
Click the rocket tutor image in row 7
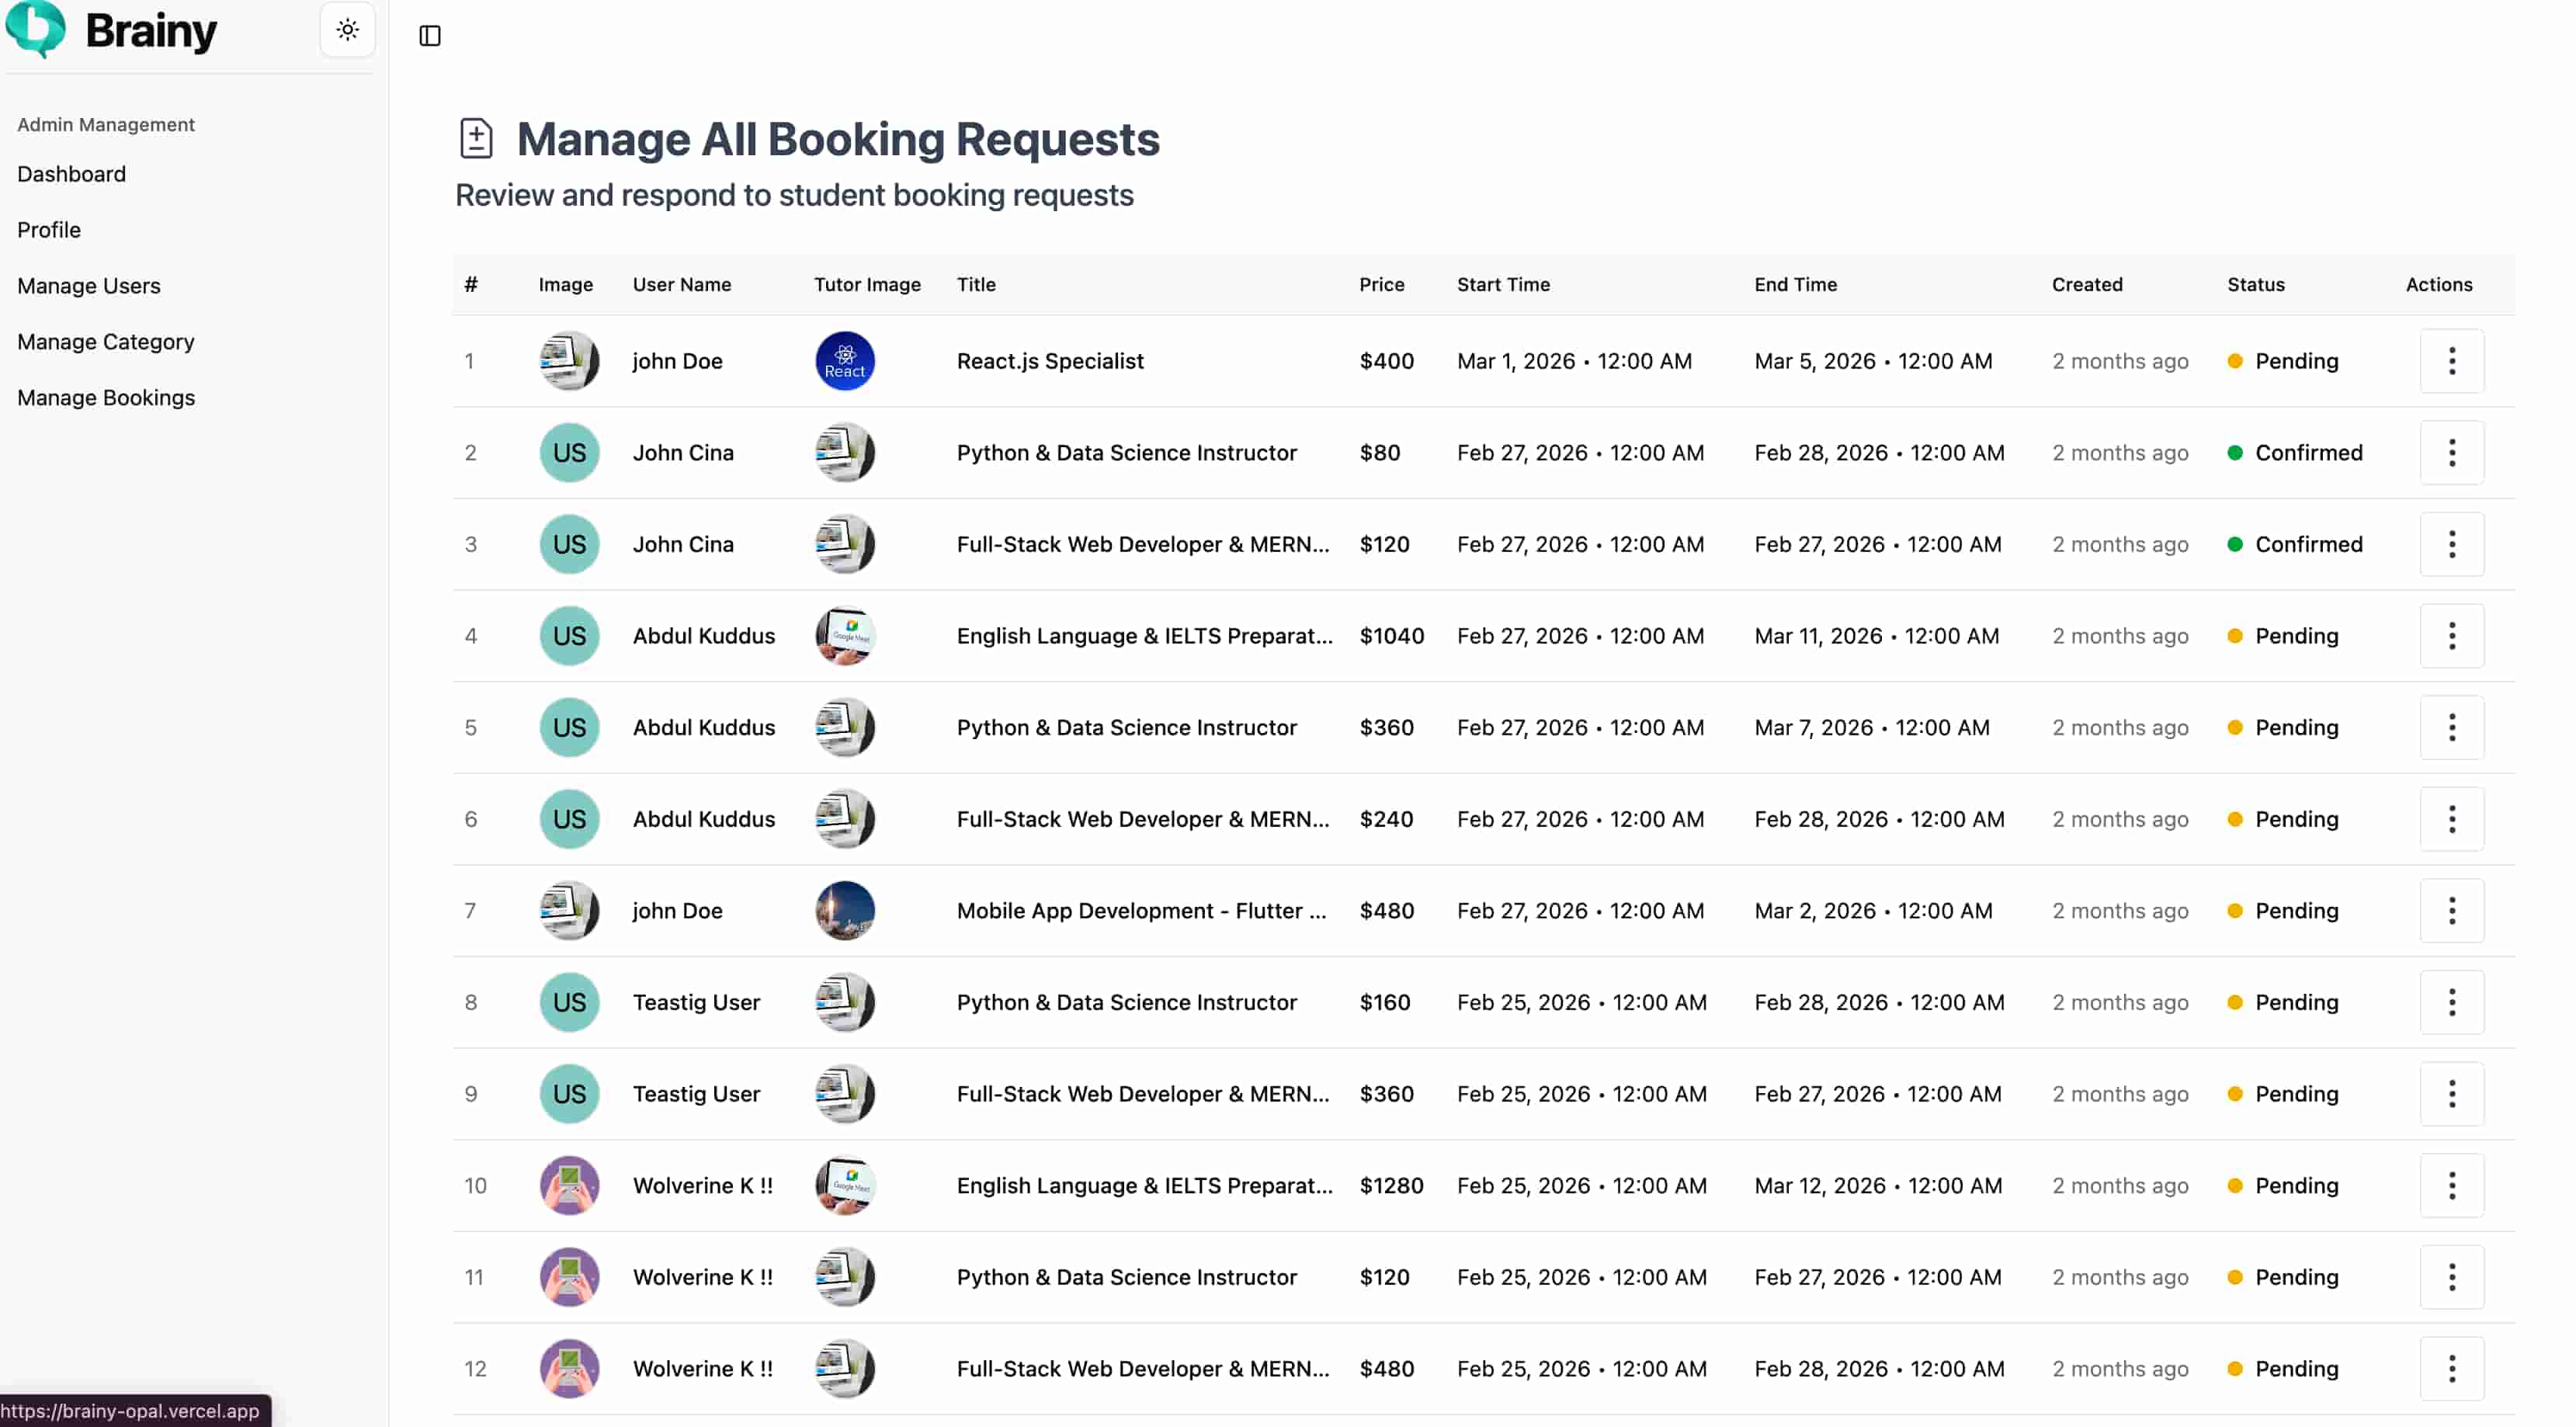coord(845,911)
